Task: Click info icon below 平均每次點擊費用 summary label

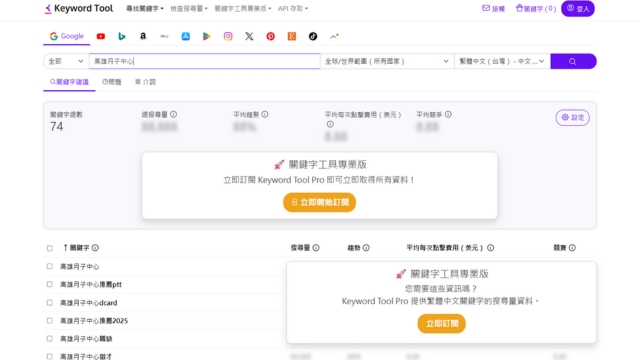Action: tap(330, 124)
